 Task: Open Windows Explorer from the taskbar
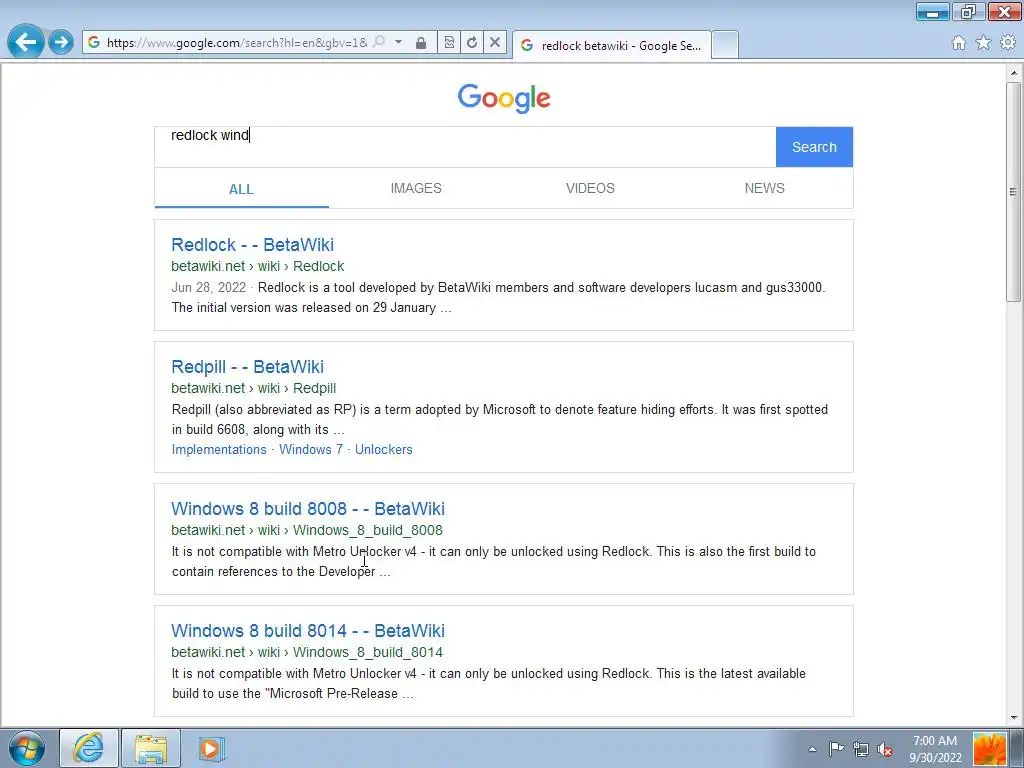coord(151,748)
